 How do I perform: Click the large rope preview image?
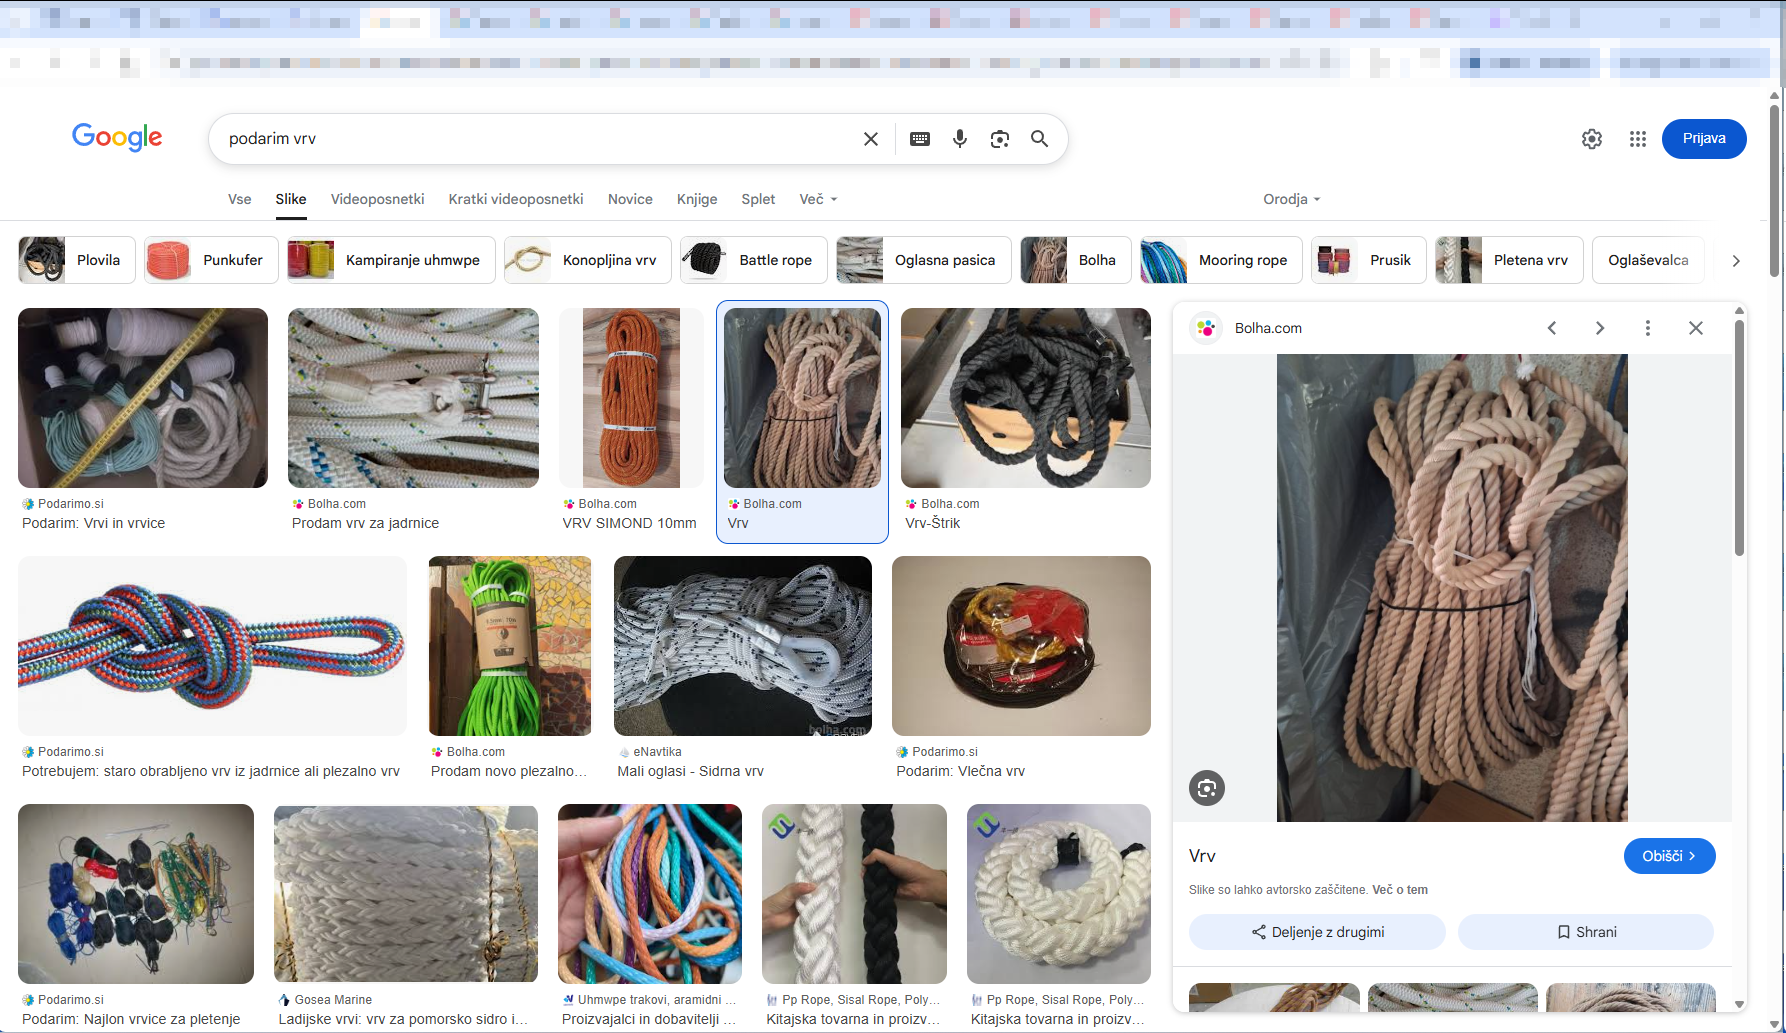1452,588
